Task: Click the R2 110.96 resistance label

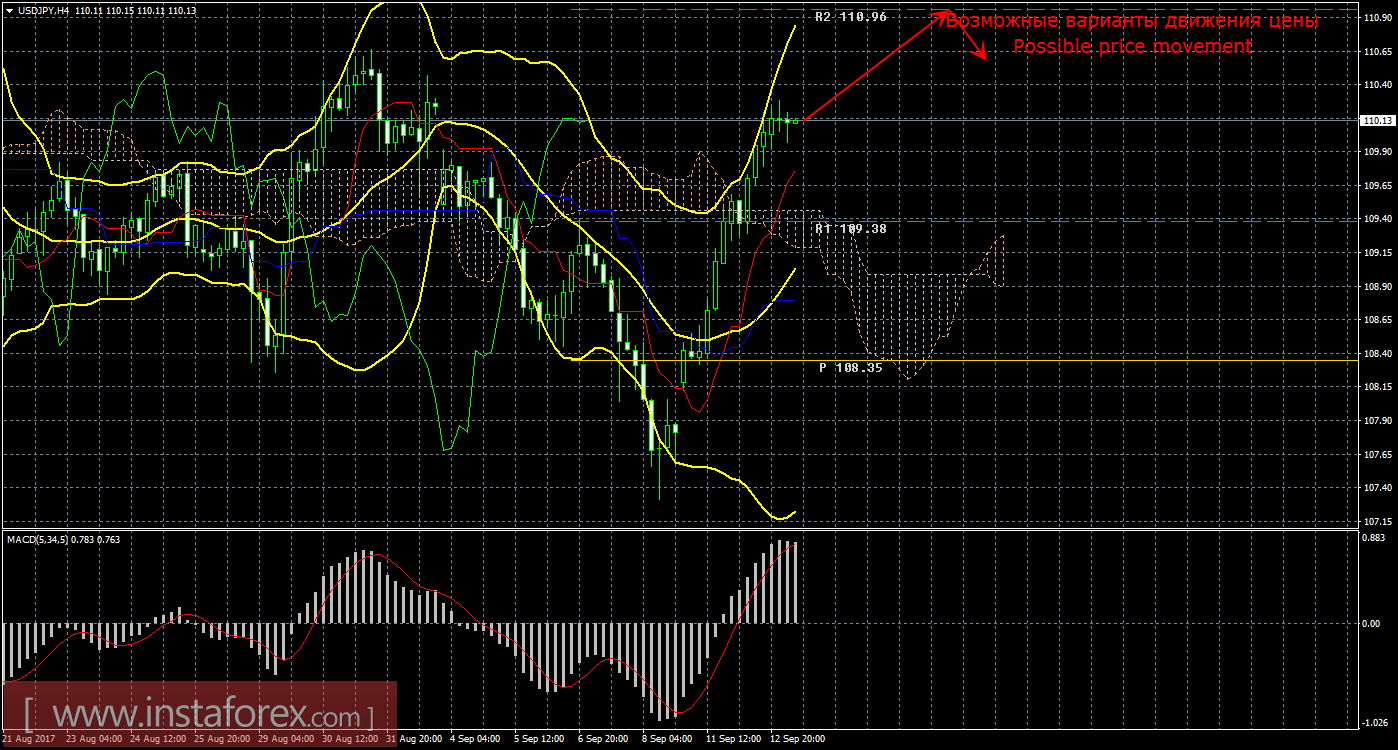Action: tap(851, 17)
